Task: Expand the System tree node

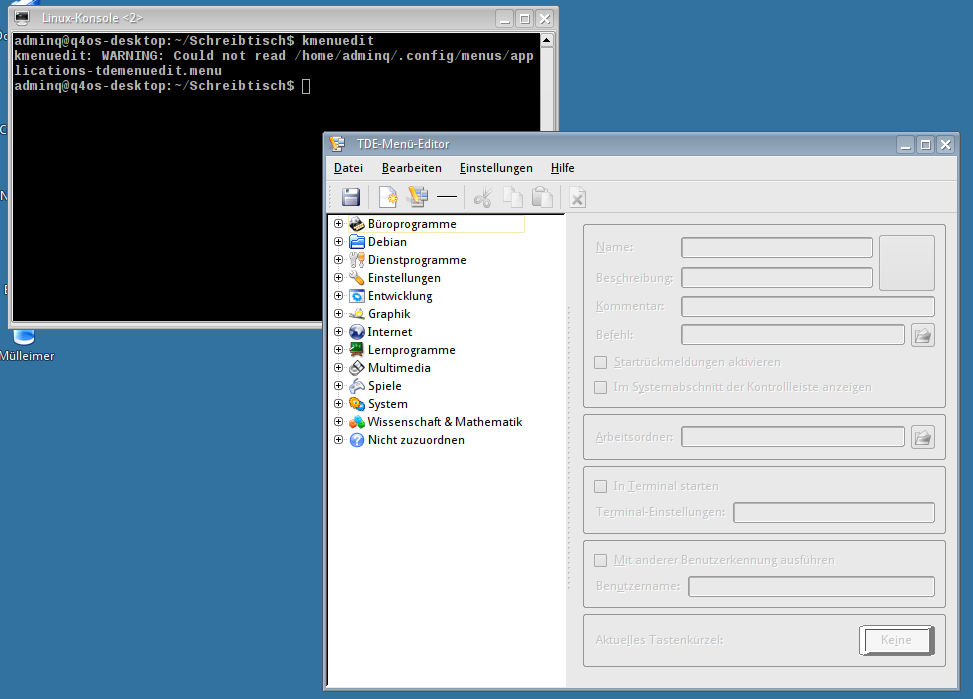Action: click(x=338, y=404)
